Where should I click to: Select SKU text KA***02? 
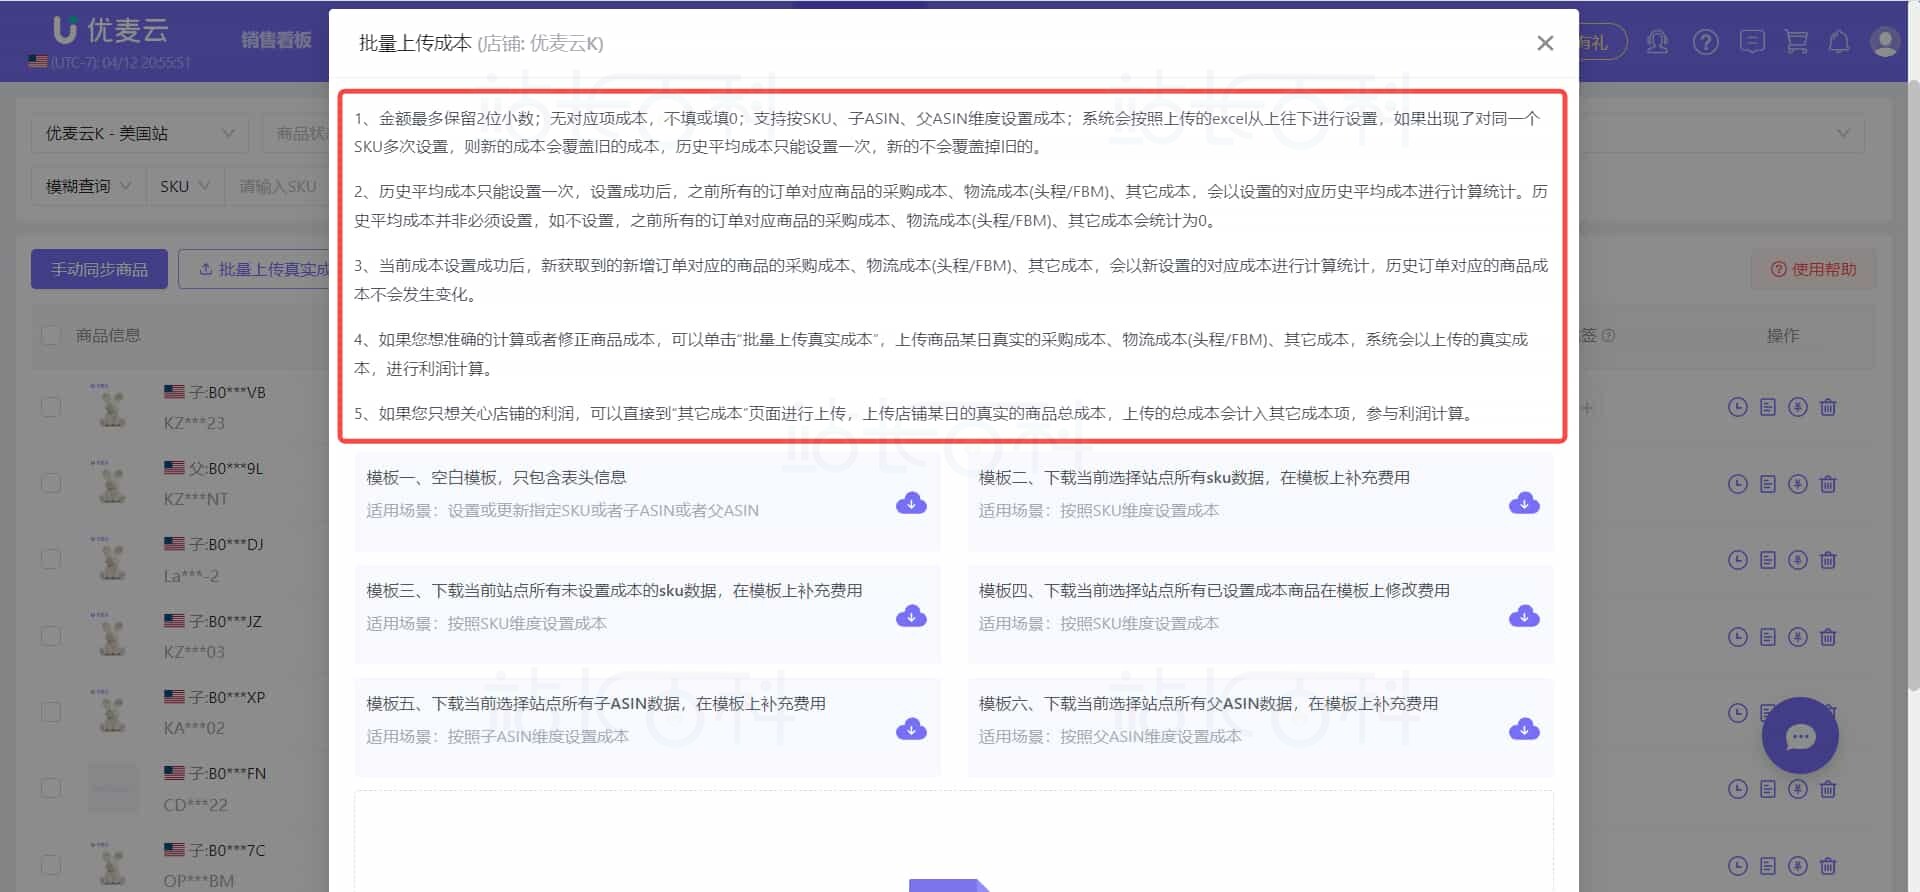pyautogui.click(x=194, y=728)
